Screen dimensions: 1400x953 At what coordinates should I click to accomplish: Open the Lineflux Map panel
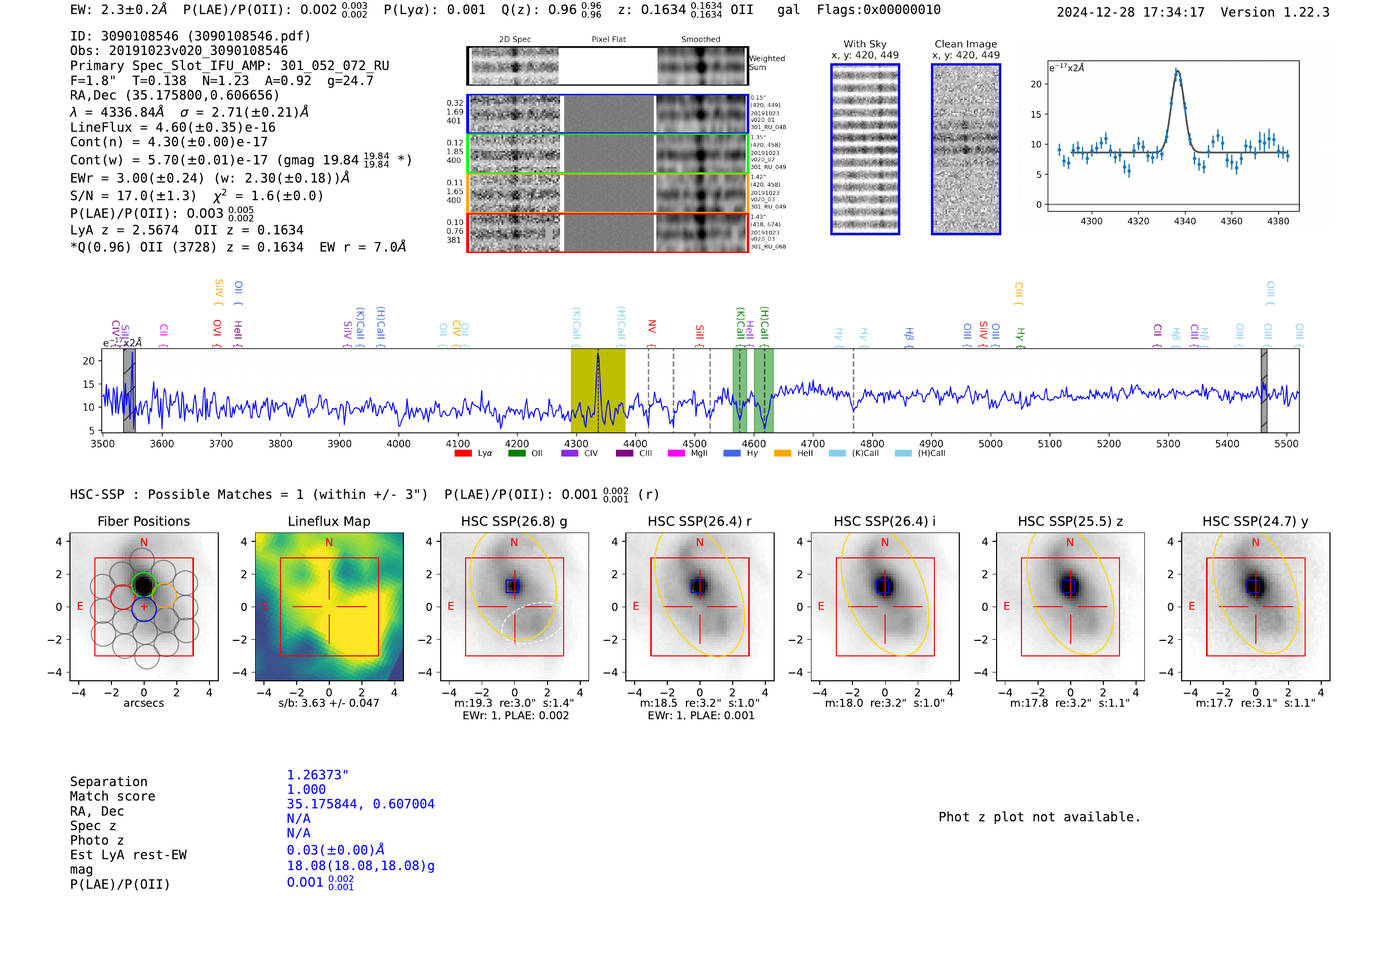(x=329, y=607)
